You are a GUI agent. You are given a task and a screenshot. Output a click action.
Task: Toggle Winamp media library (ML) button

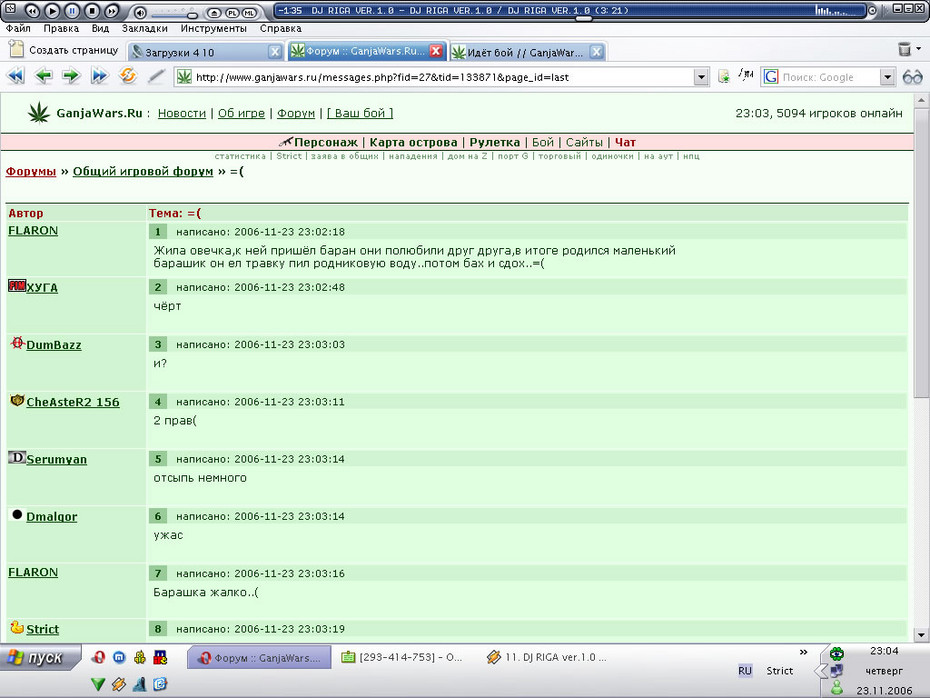click(x=249, y=12)
